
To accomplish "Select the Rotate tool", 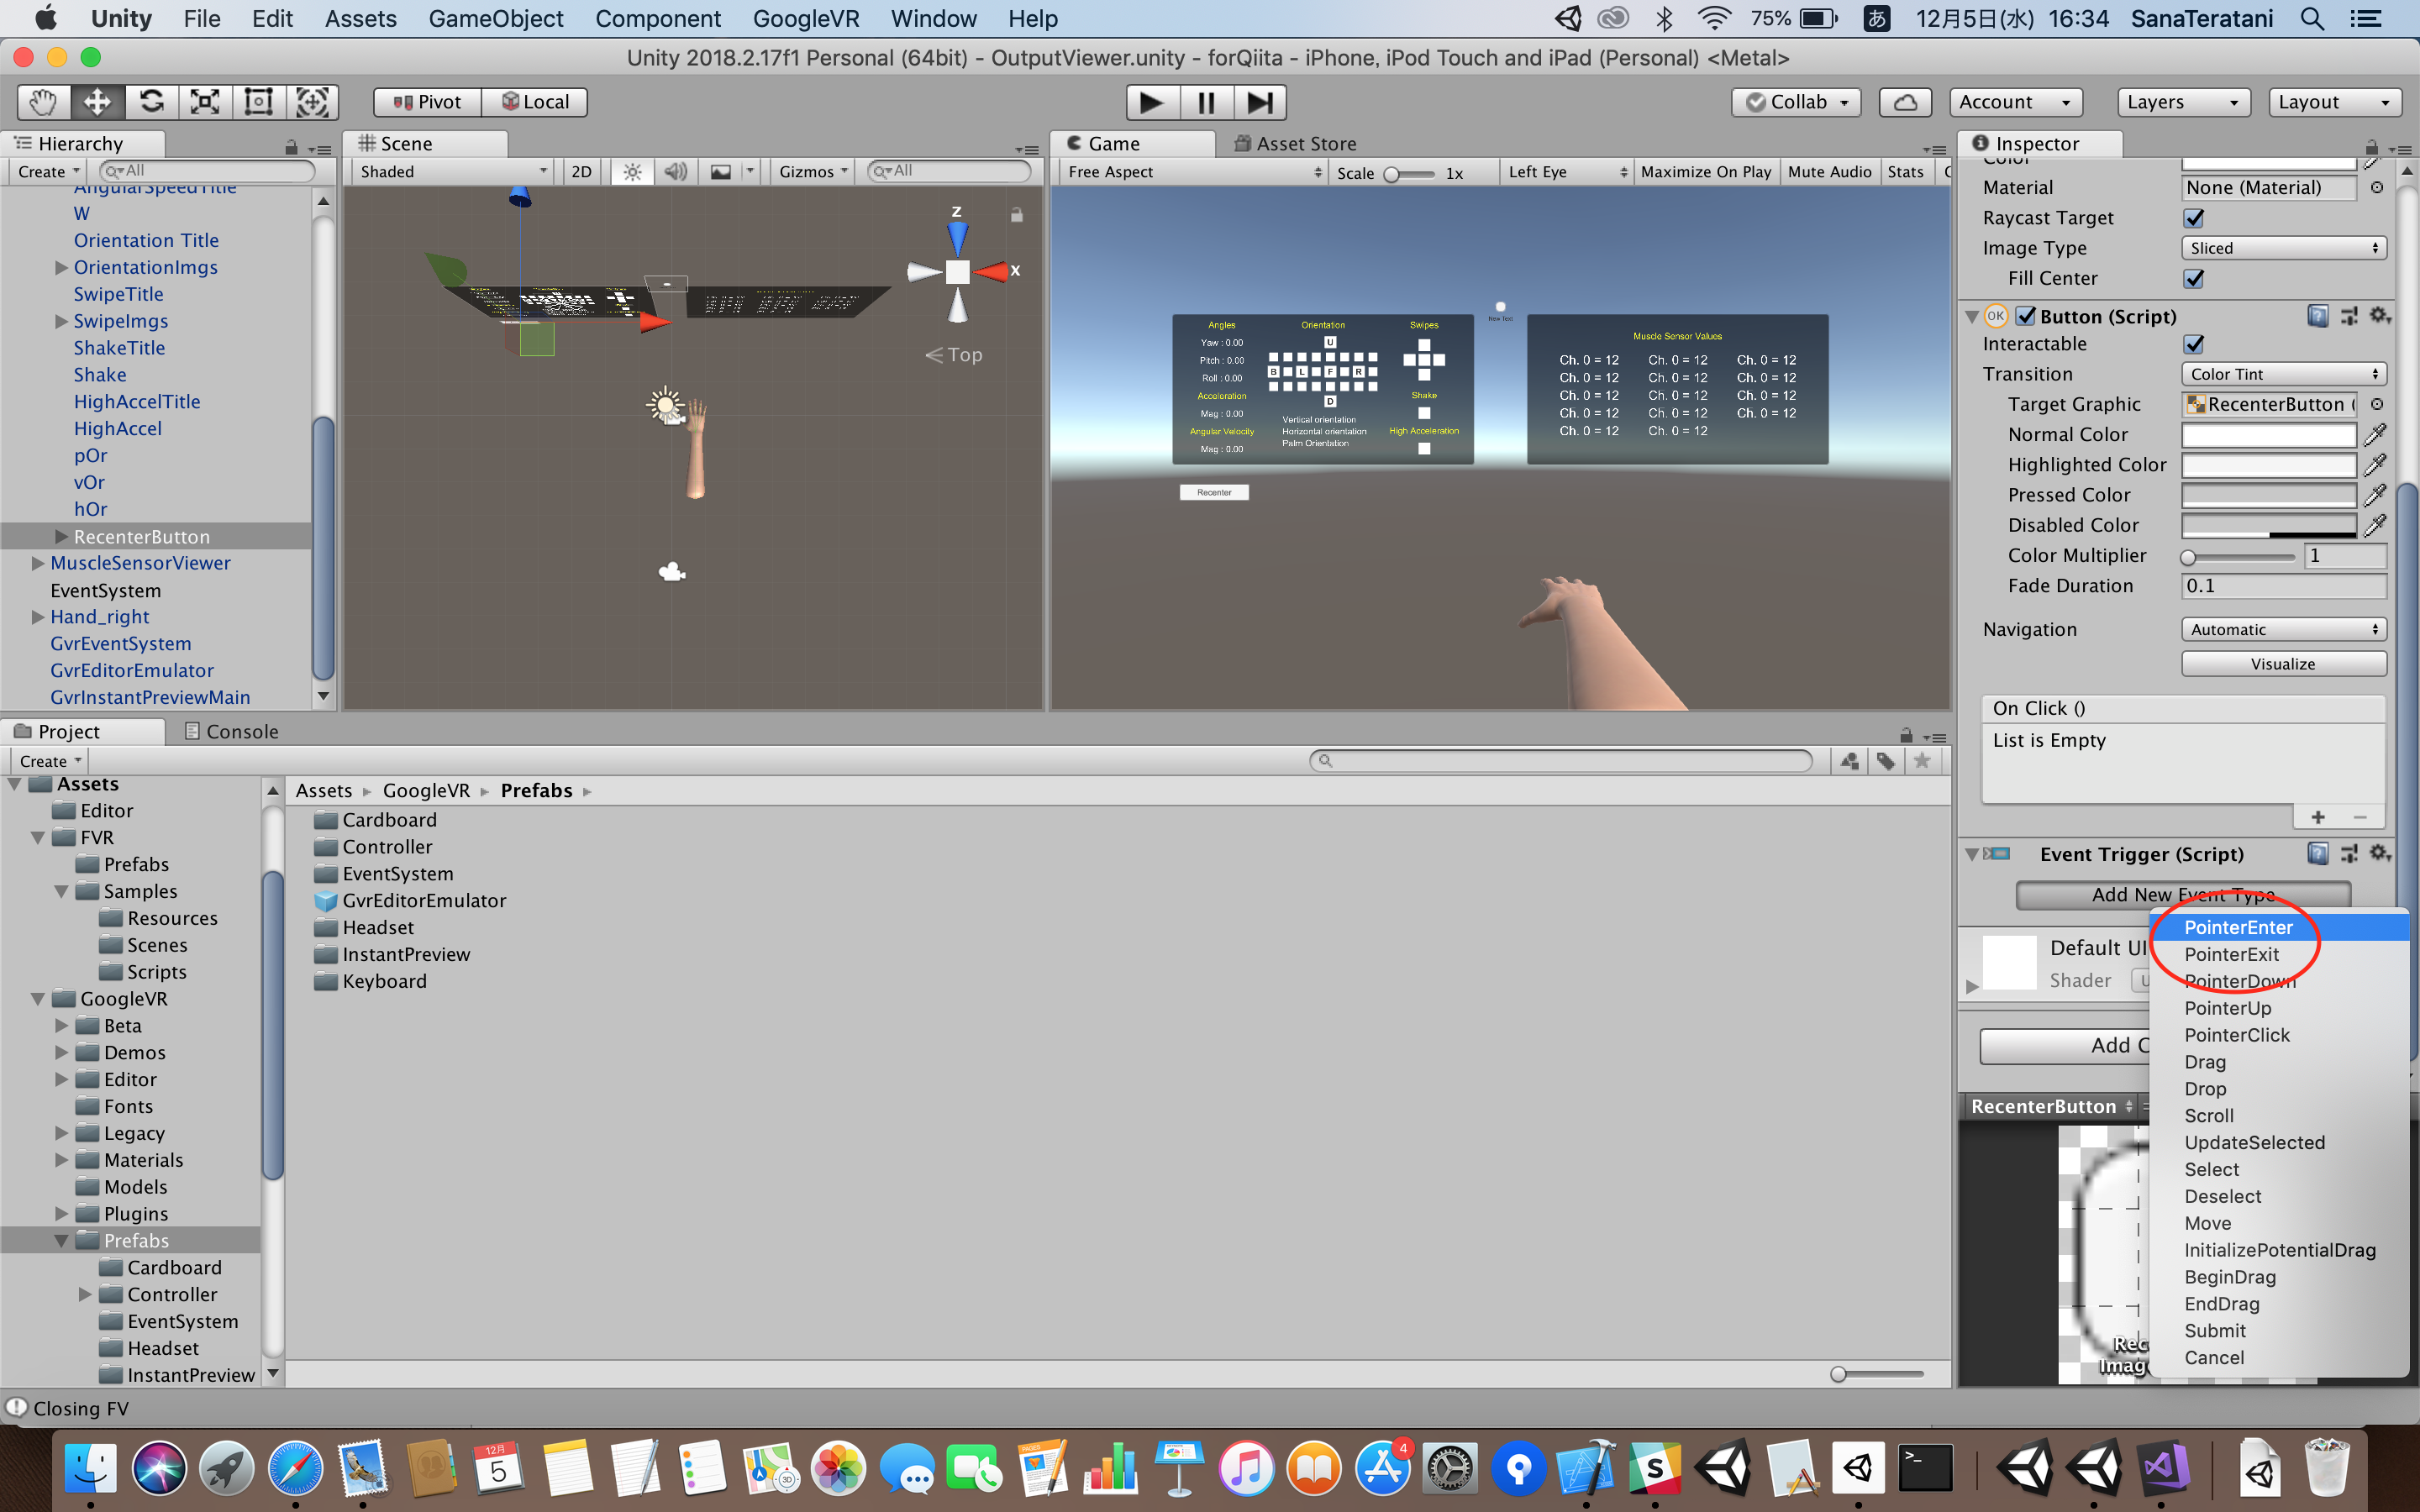I will 151,102.
